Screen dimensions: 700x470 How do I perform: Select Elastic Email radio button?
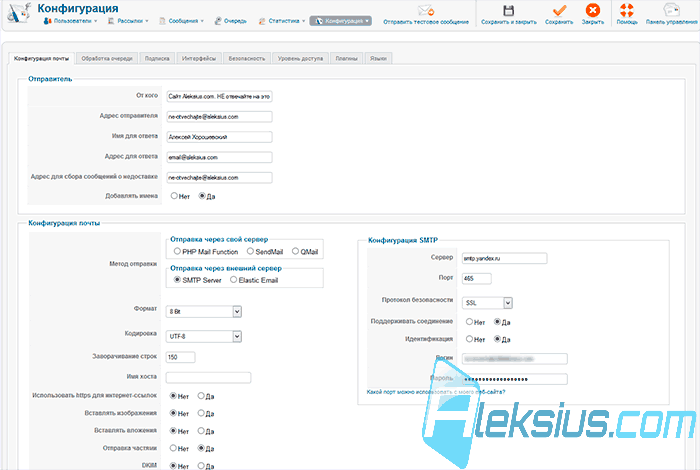(233, 280)
